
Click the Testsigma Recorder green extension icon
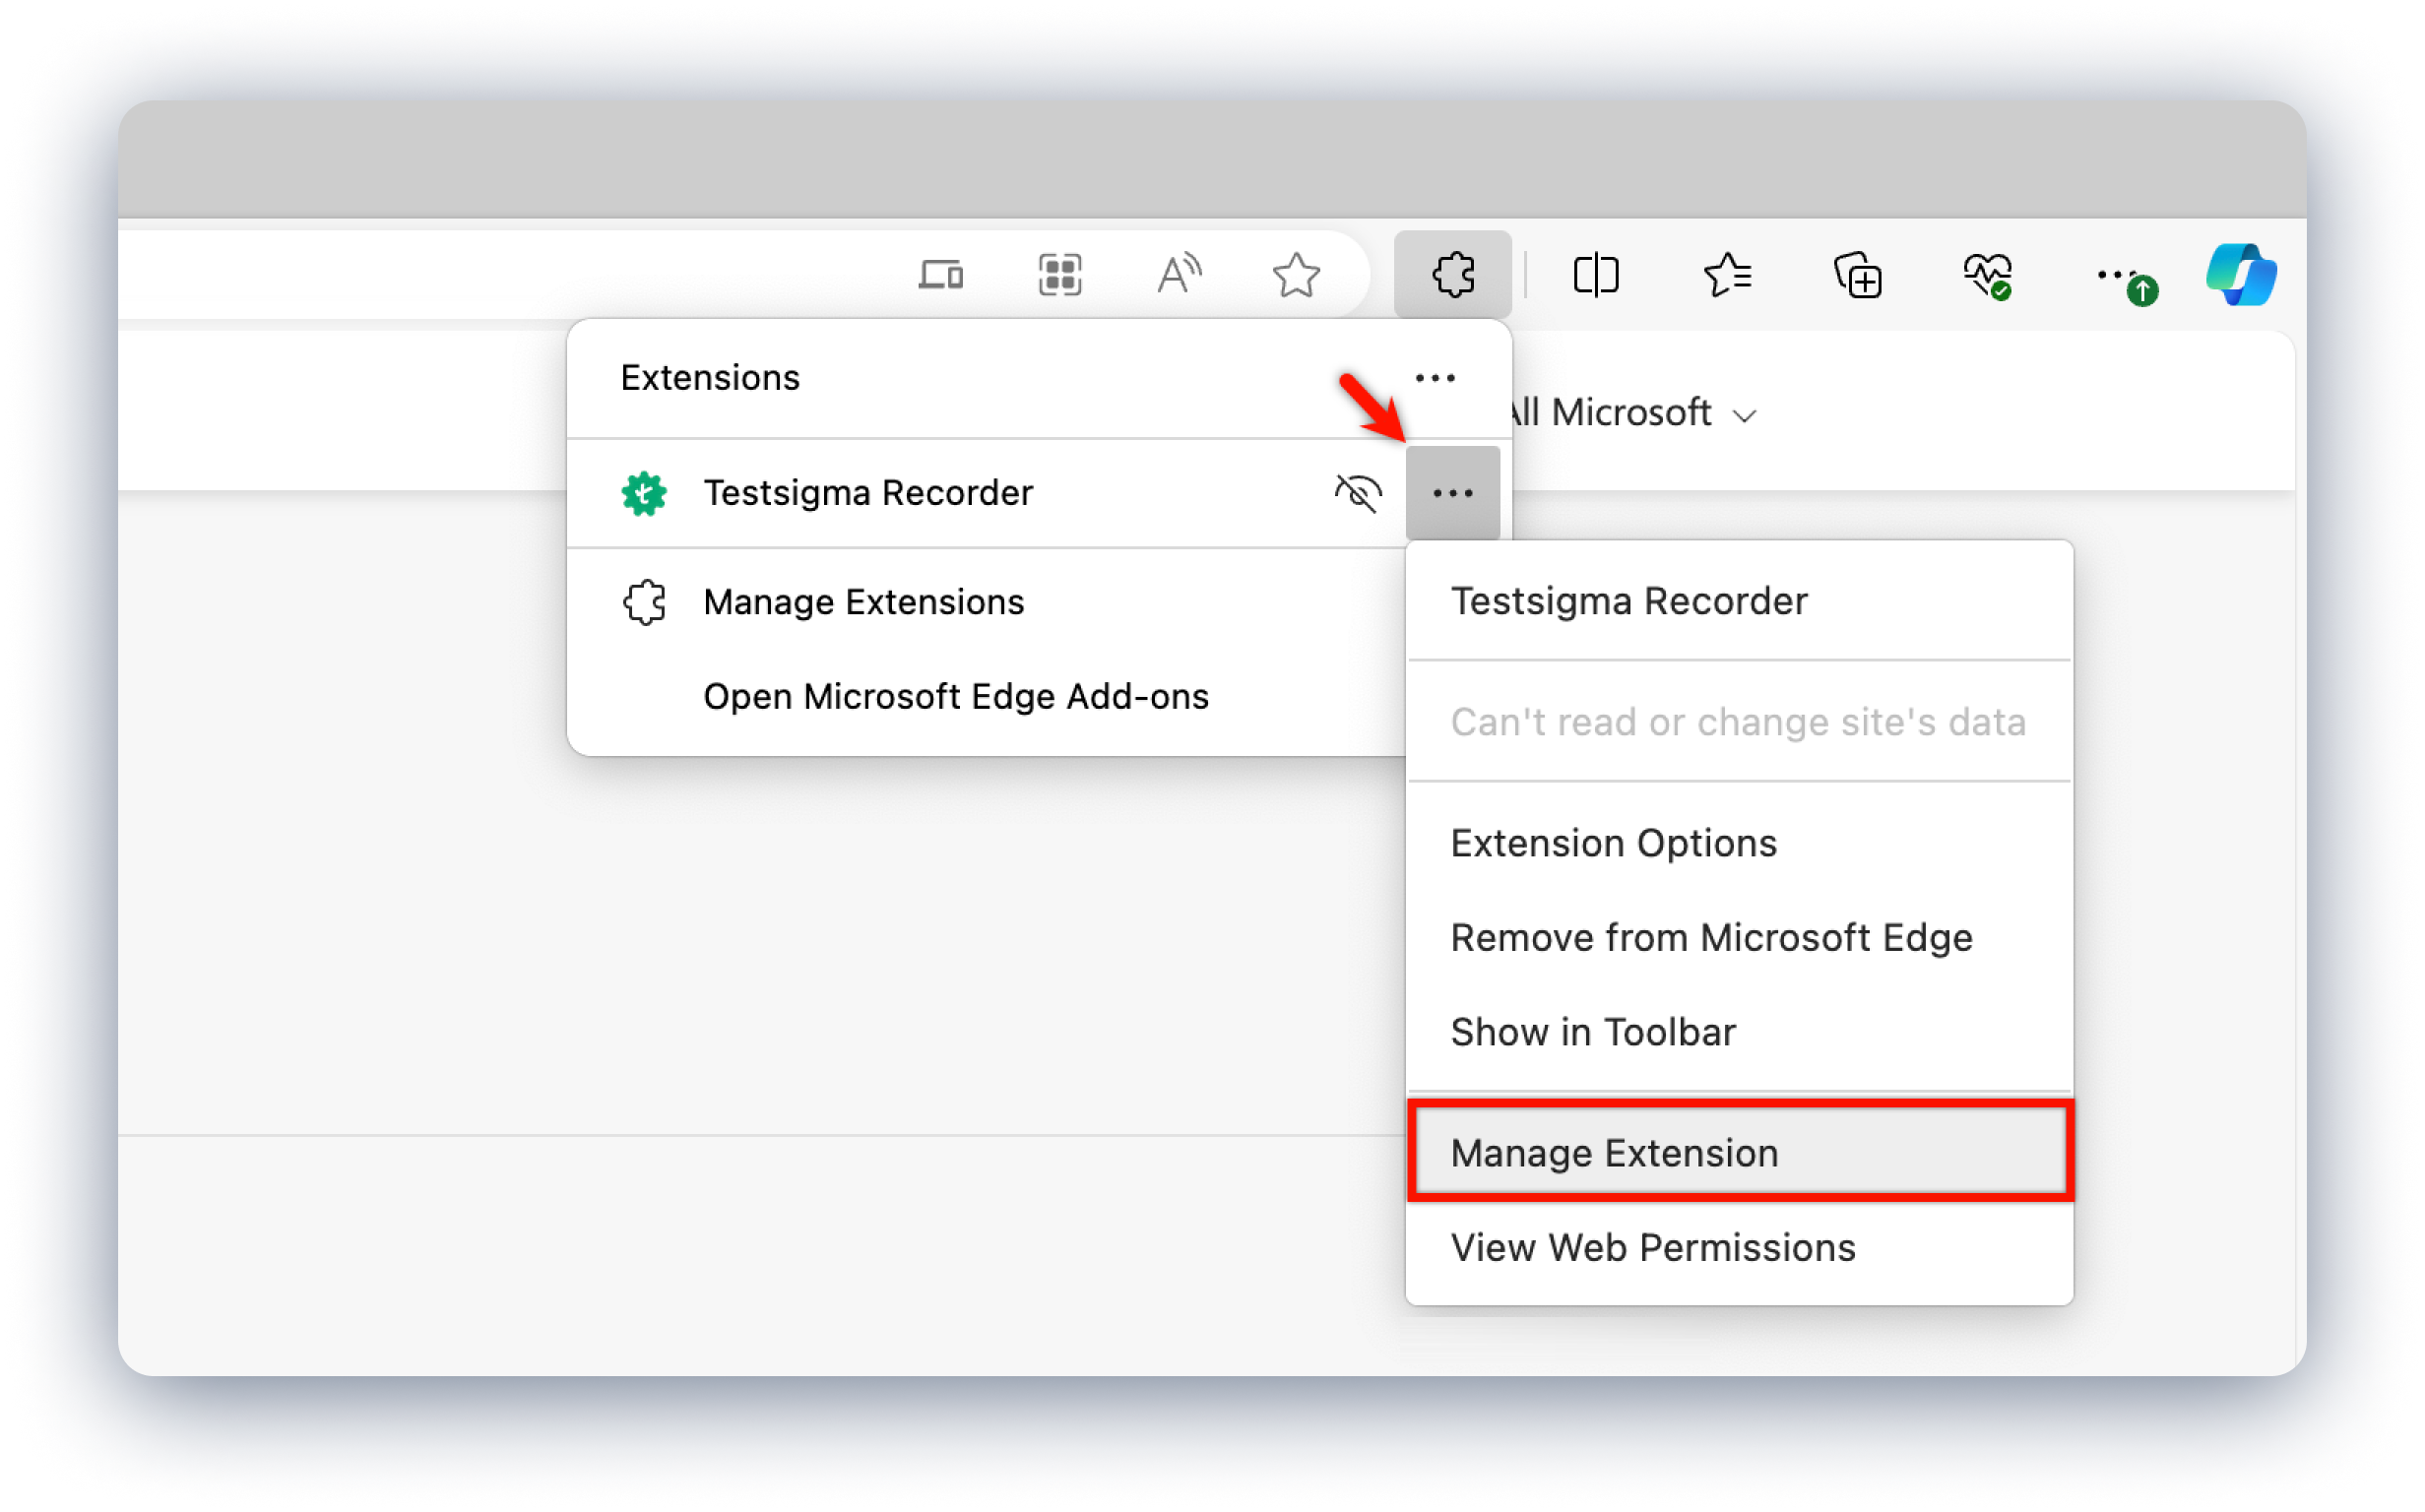643,492
